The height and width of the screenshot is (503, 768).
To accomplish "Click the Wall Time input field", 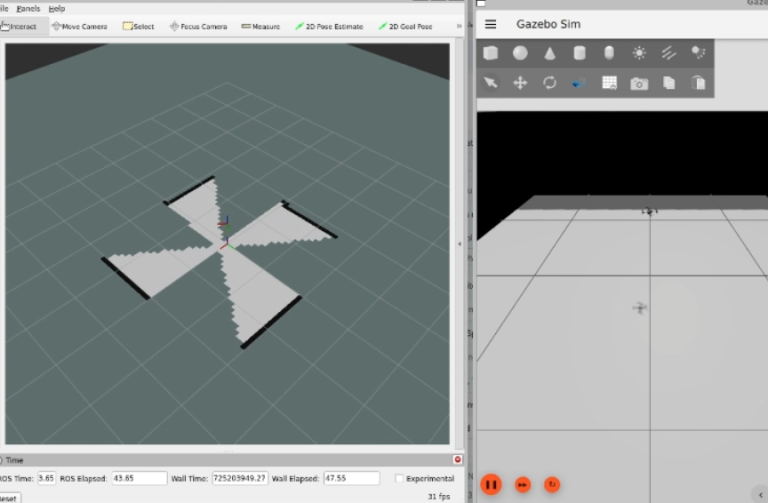I will (239, 479).
